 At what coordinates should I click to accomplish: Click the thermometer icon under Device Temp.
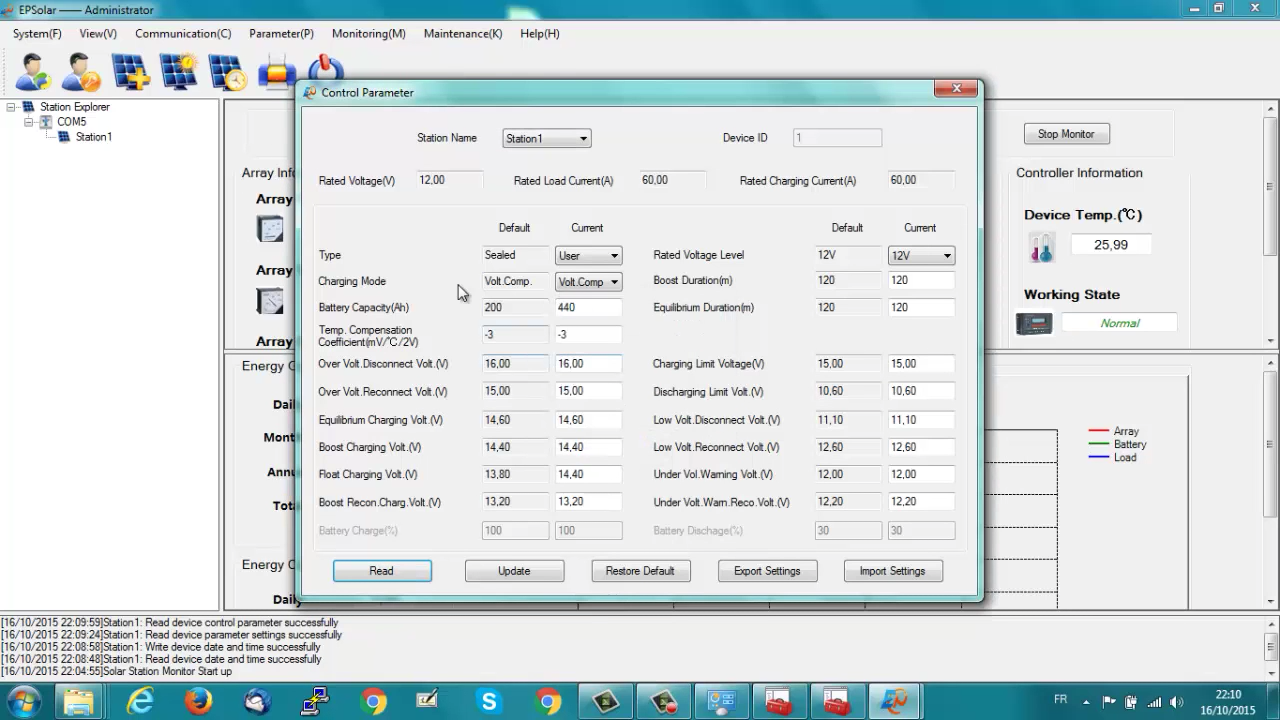point(1042,247)
